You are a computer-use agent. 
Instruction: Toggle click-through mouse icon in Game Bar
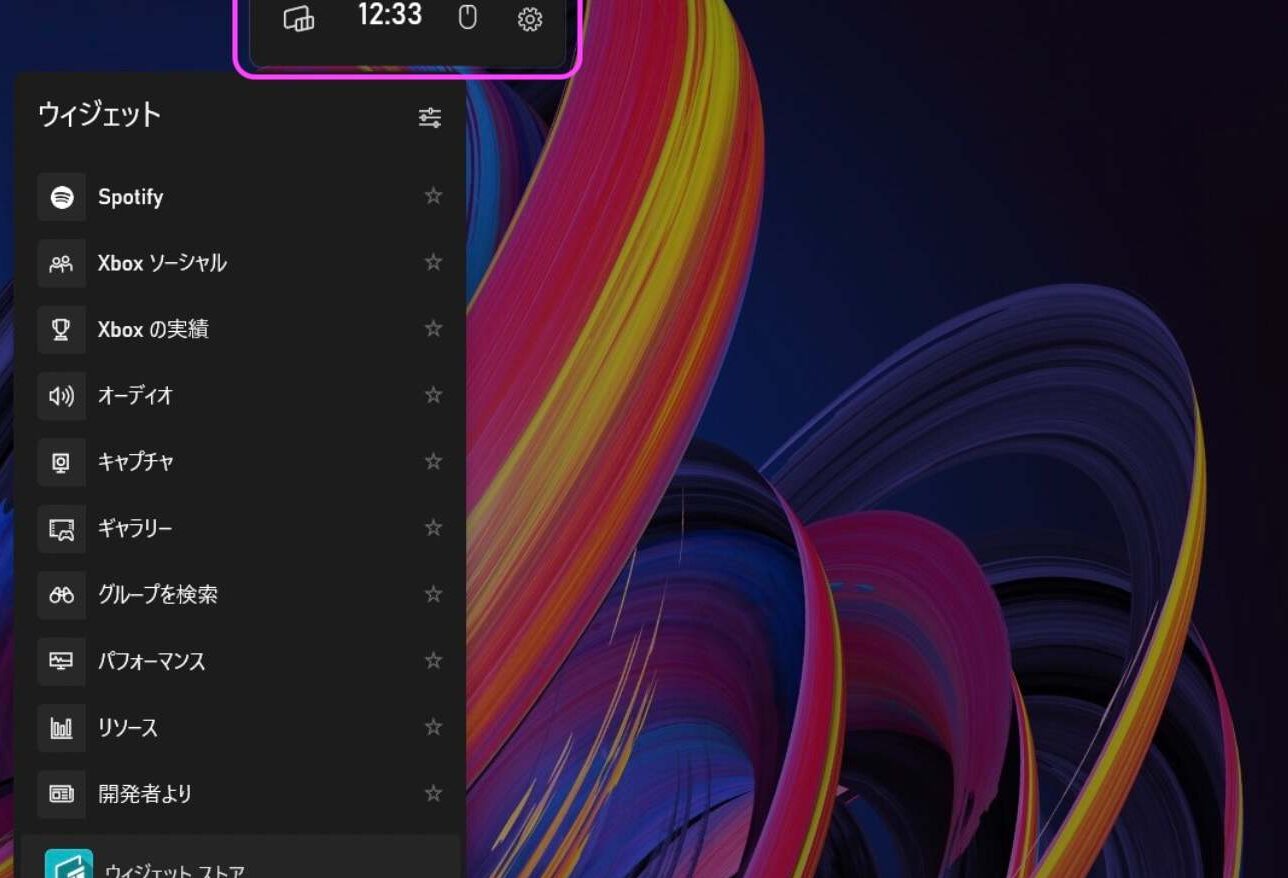[x=467, y=17]
